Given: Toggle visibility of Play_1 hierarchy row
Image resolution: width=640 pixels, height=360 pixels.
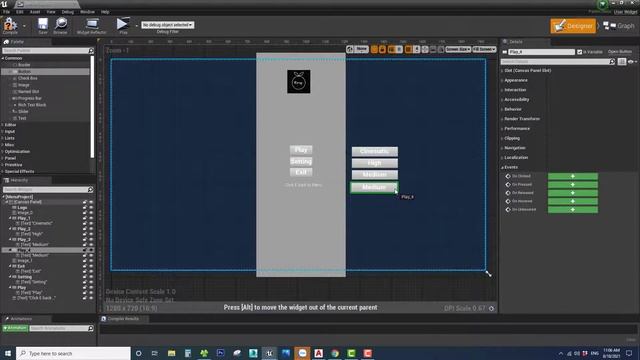Looking at the screenshot, I should point(91,218).
